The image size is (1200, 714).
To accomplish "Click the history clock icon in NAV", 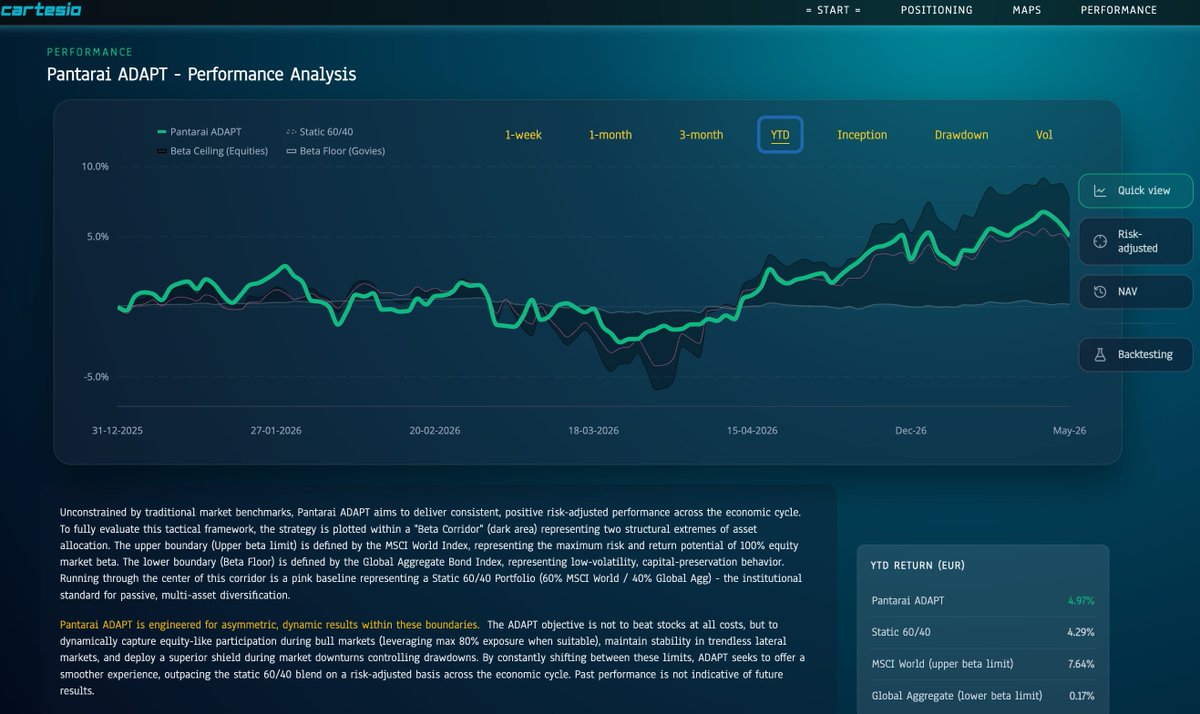I will click(1100, 292).
